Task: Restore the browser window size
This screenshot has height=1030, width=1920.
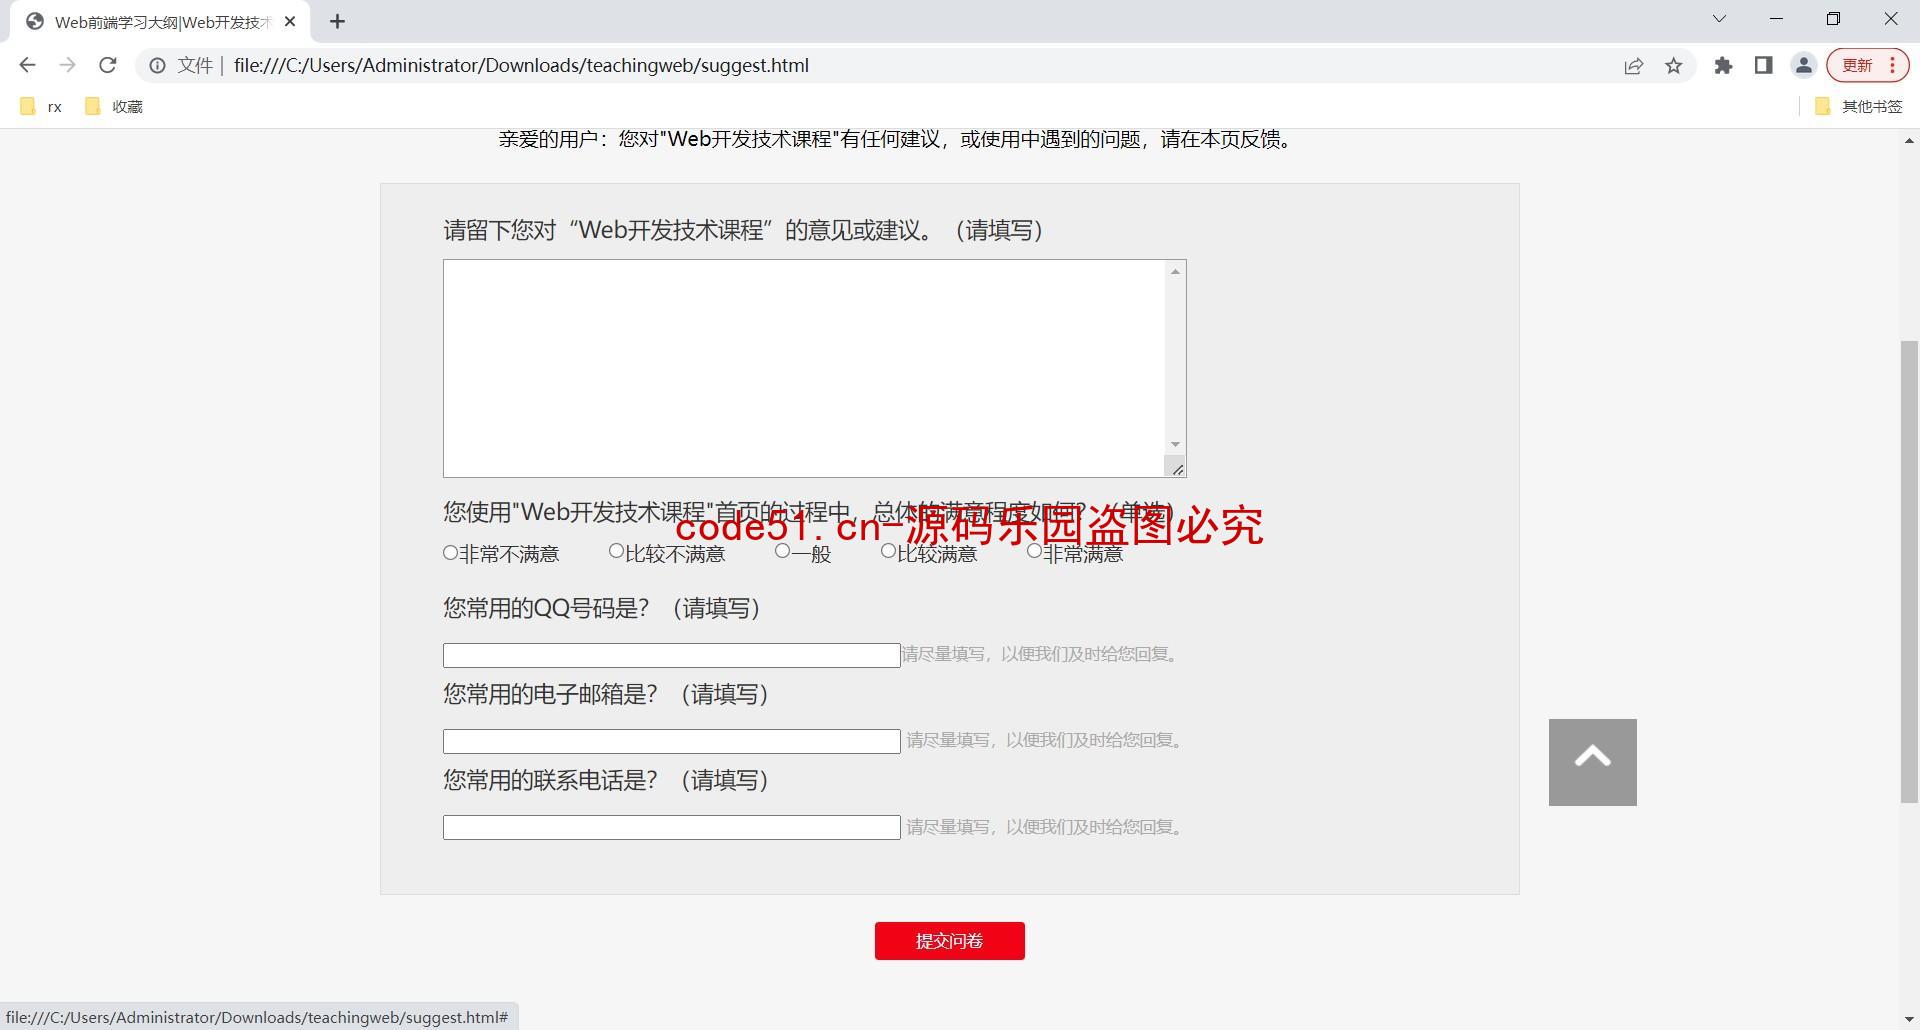Action: (1833, 19)
